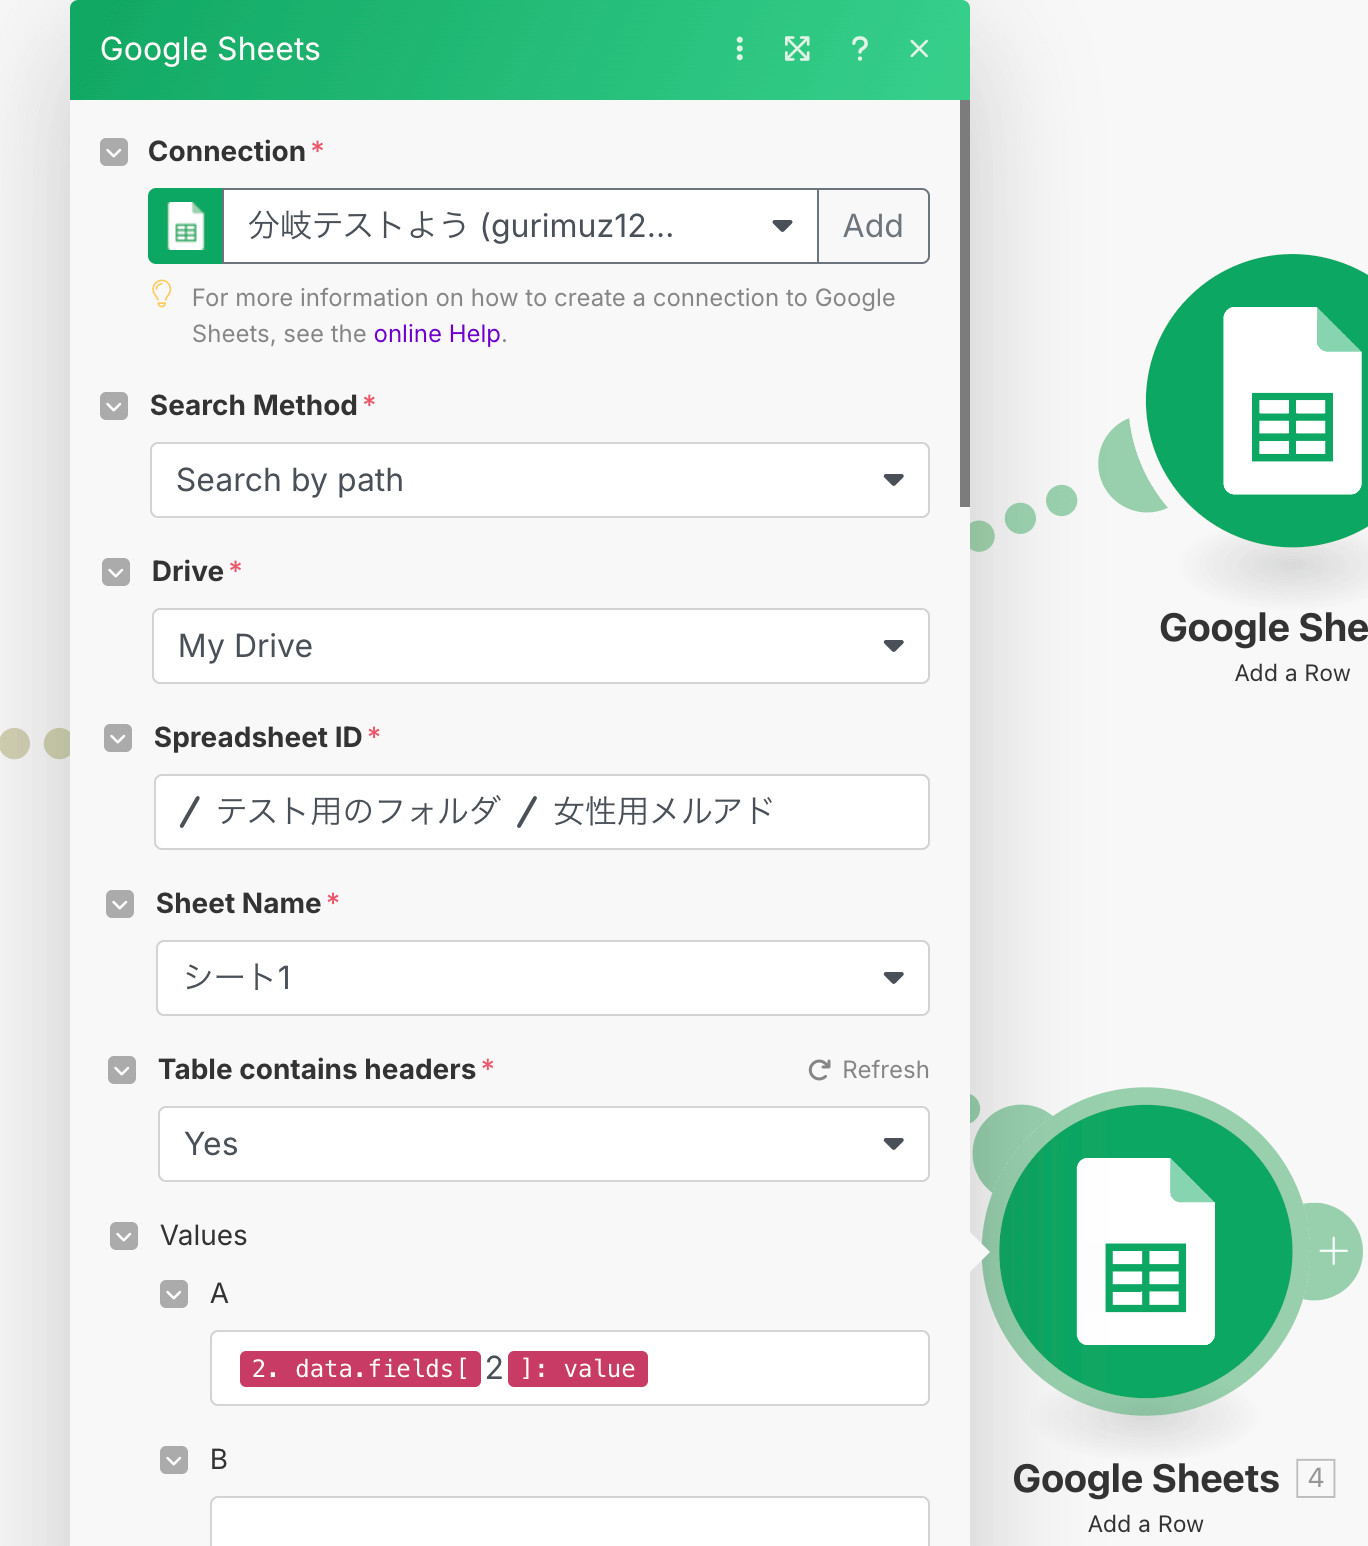Screen dimensions: 1368x1546
Task: Click the column A value input field
Action: pyautogui.click(x=570, y=1368)
